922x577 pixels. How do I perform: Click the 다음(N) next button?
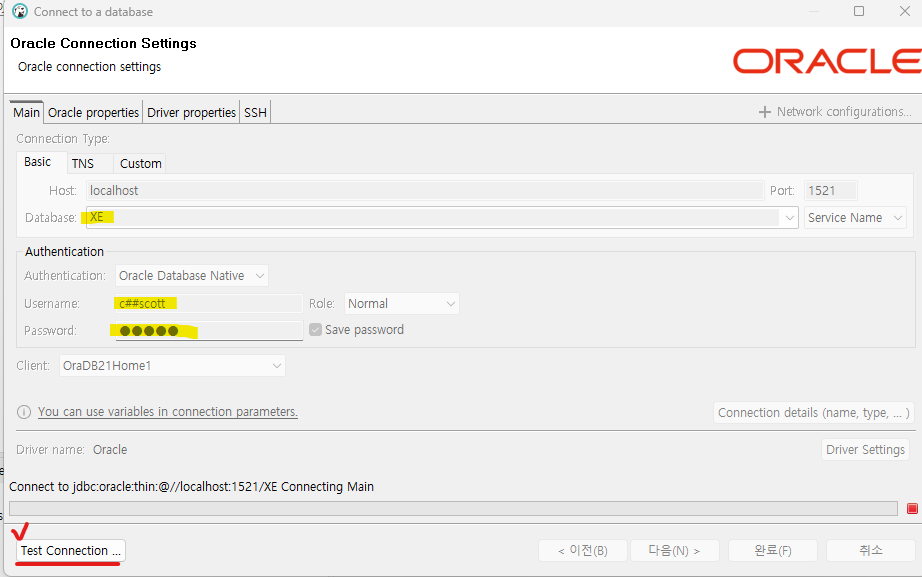[x=674, y=551]
